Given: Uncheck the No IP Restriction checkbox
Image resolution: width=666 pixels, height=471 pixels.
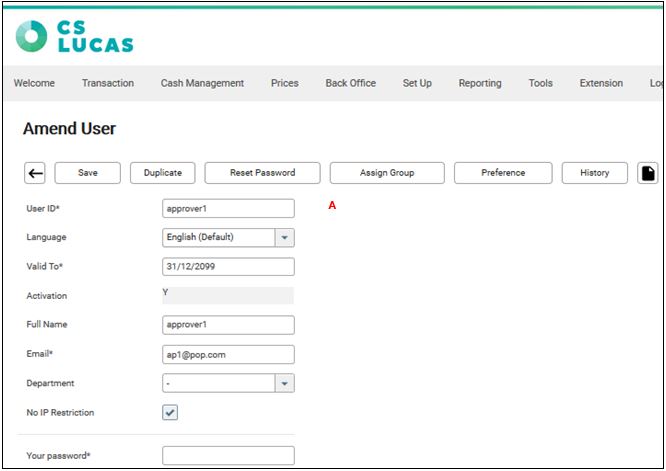Looking at the screenshot, I should coord(170,412).
